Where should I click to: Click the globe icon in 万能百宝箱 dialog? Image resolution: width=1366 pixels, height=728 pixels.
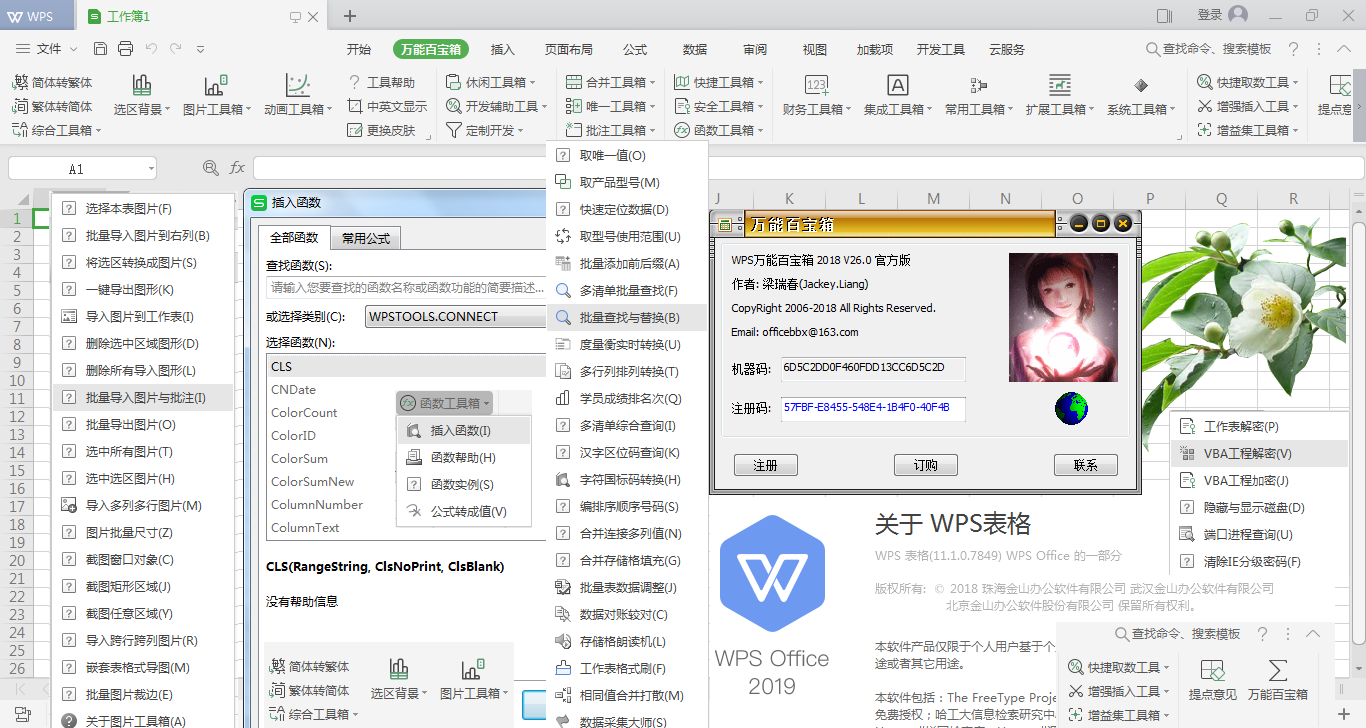tap(1071, 408)
